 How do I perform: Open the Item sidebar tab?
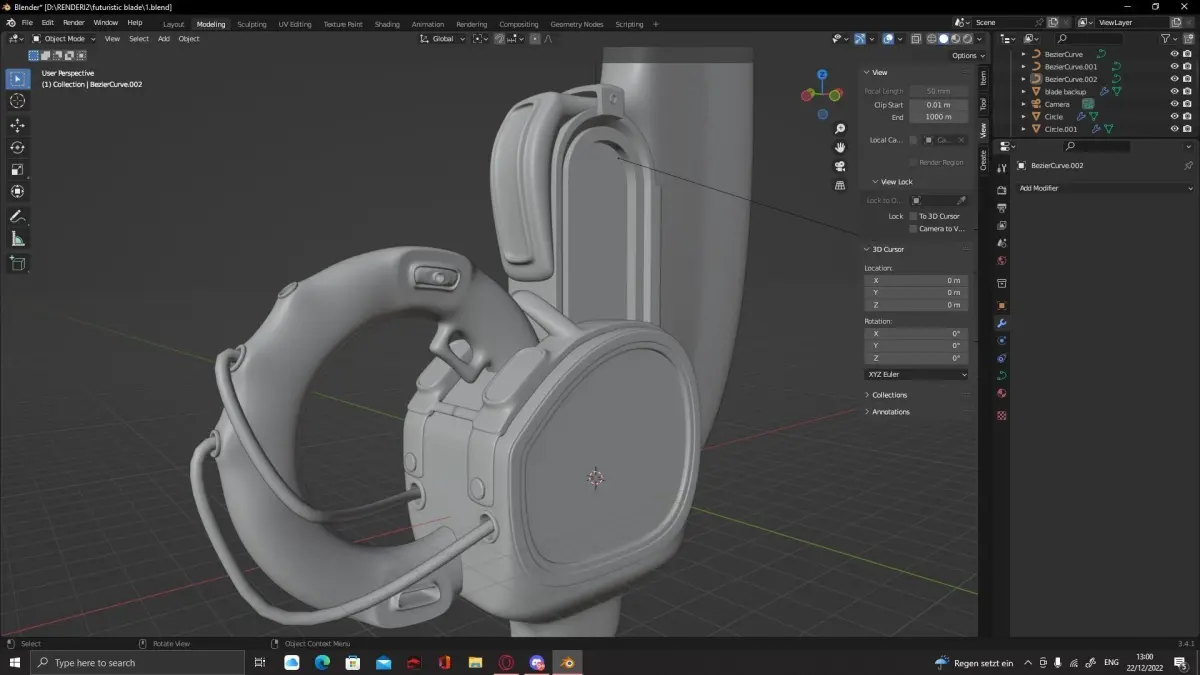(983, 77)
